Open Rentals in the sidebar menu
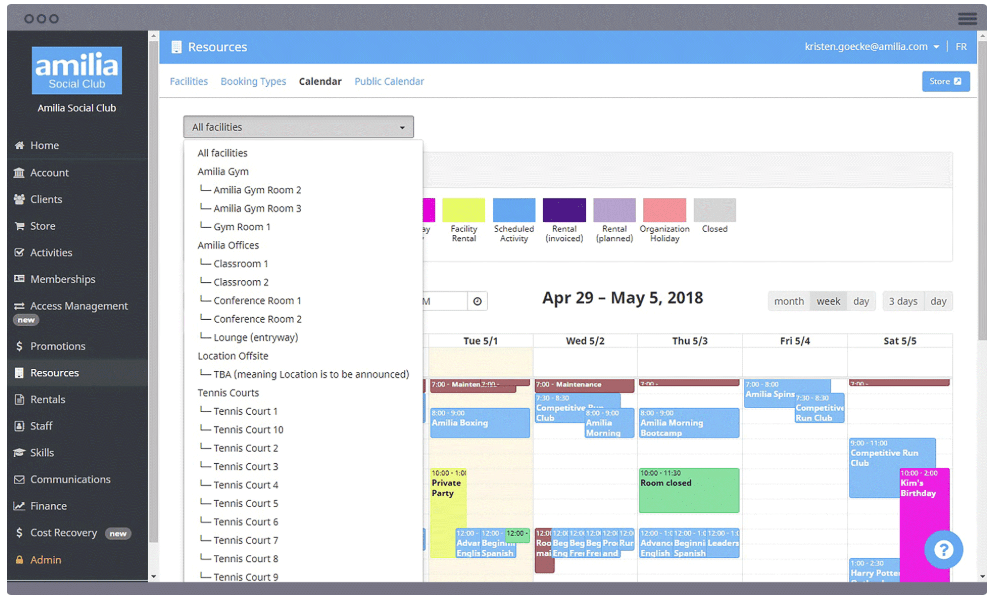Image resolution: width=997 pixels, height=602 pixels. [48, 400]
